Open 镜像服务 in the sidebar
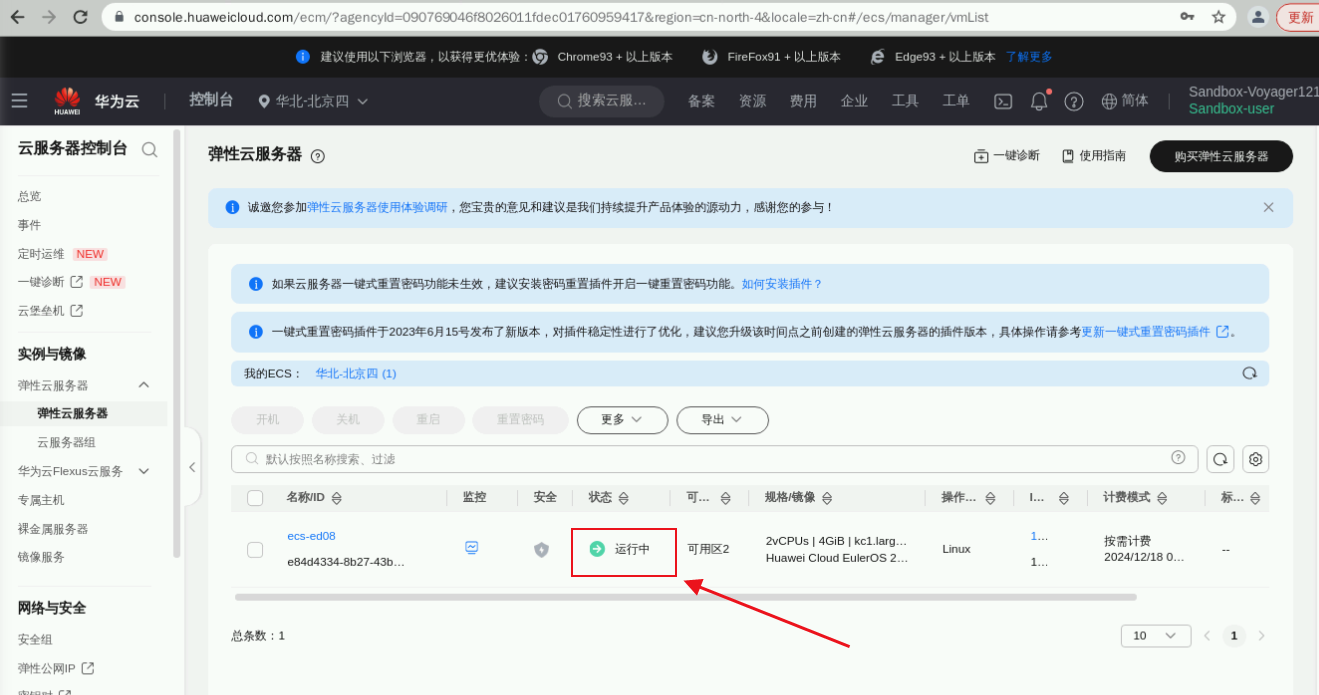Viewport: 1319px width, 695px height. click(x=42, y=557)
